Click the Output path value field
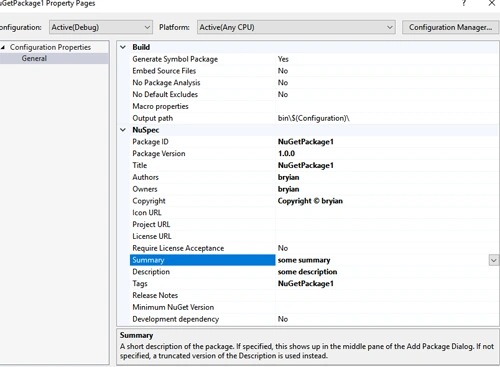 coord(387,118)
